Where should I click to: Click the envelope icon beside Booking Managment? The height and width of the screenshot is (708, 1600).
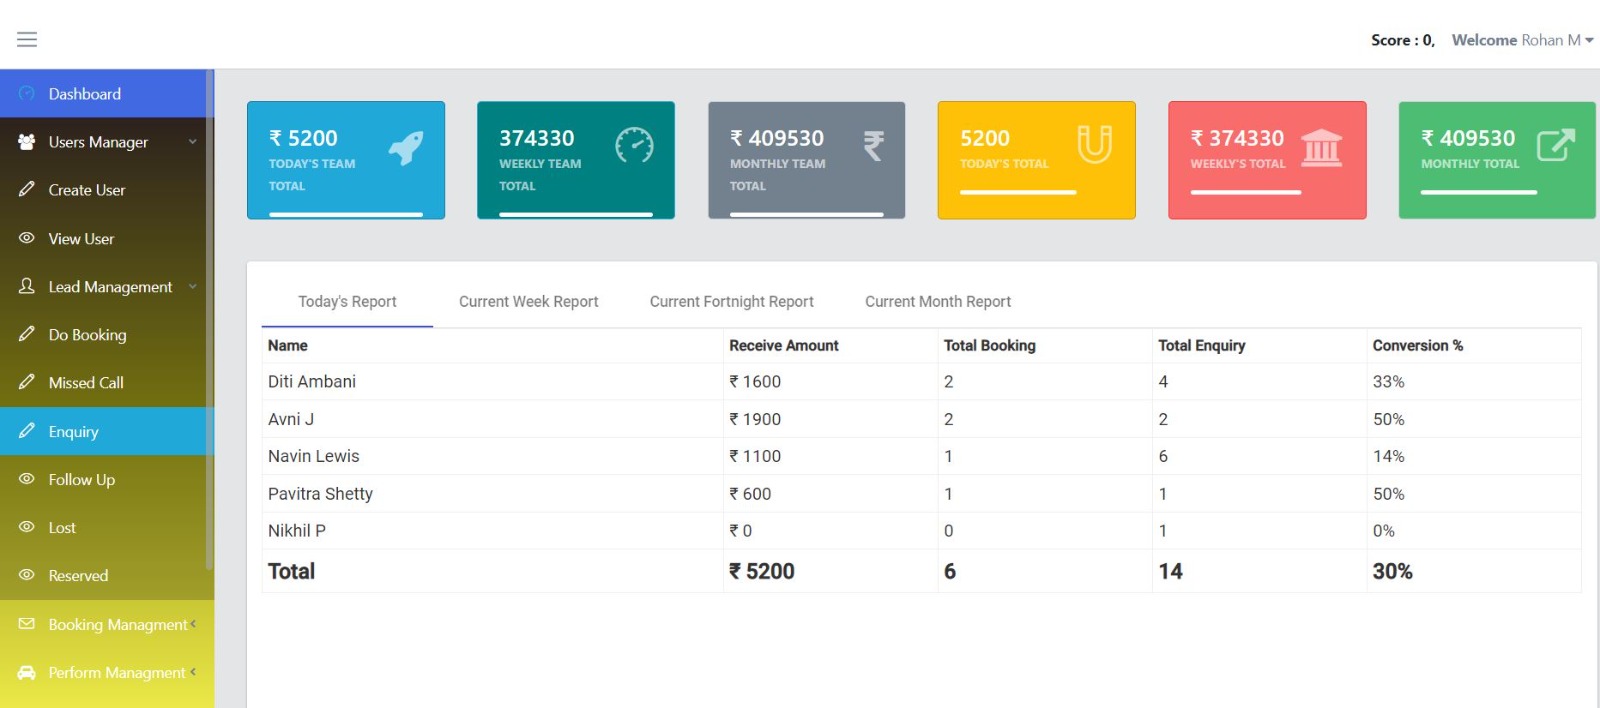(27, 624)
